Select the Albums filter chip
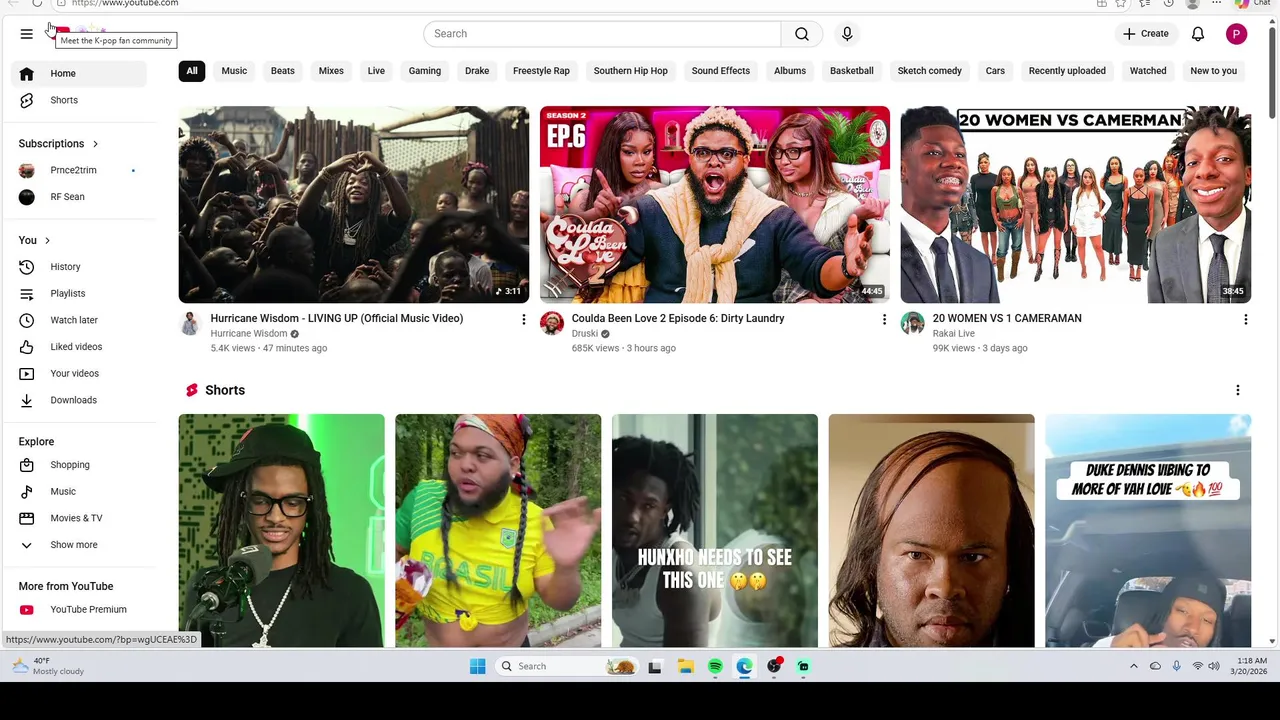This screenshot has height=720, width=1280. pos(790,71)
